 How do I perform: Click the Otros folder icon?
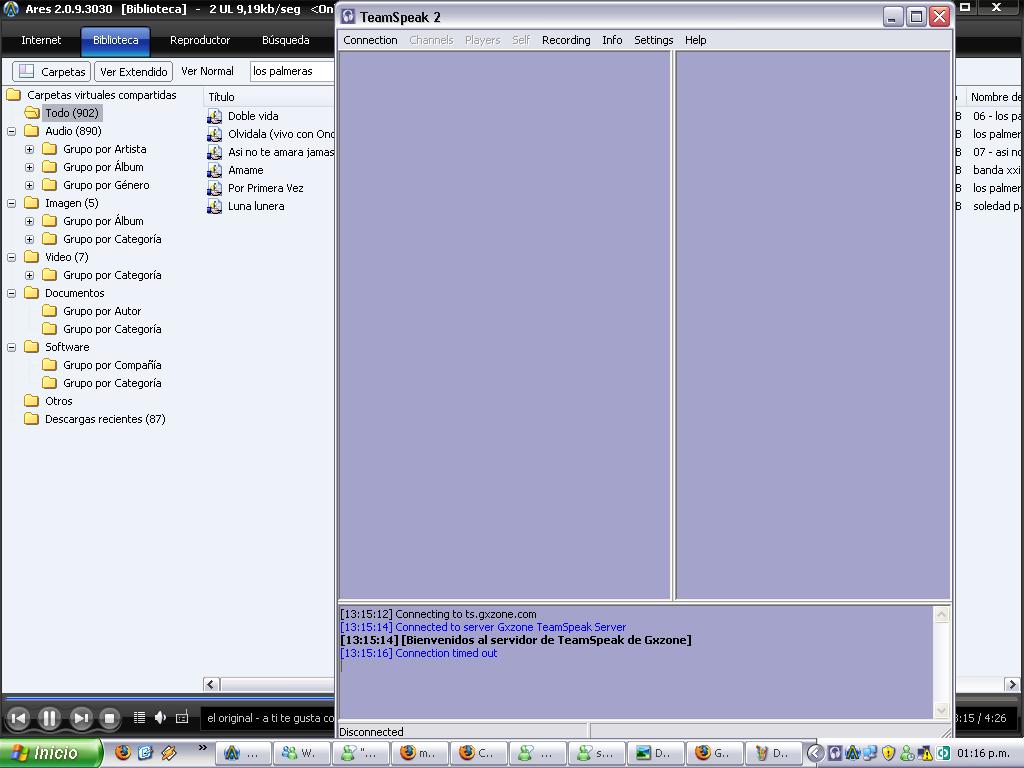(31, 400)
